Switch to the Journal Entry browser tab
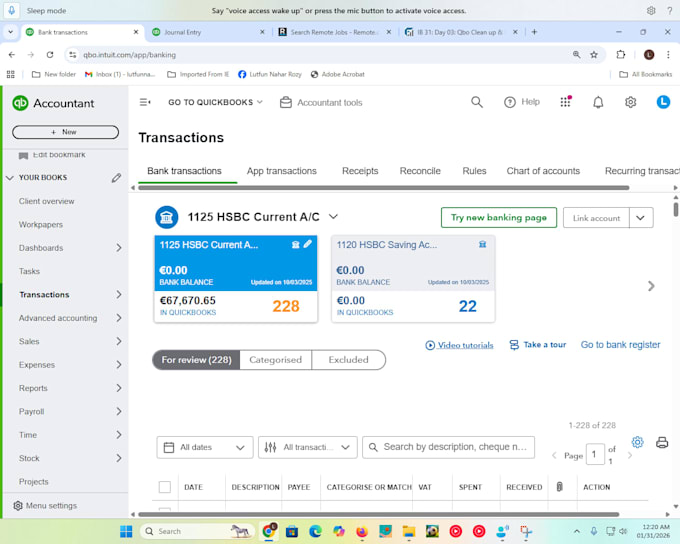Screen dimensions: 680x544 (208, 32)
